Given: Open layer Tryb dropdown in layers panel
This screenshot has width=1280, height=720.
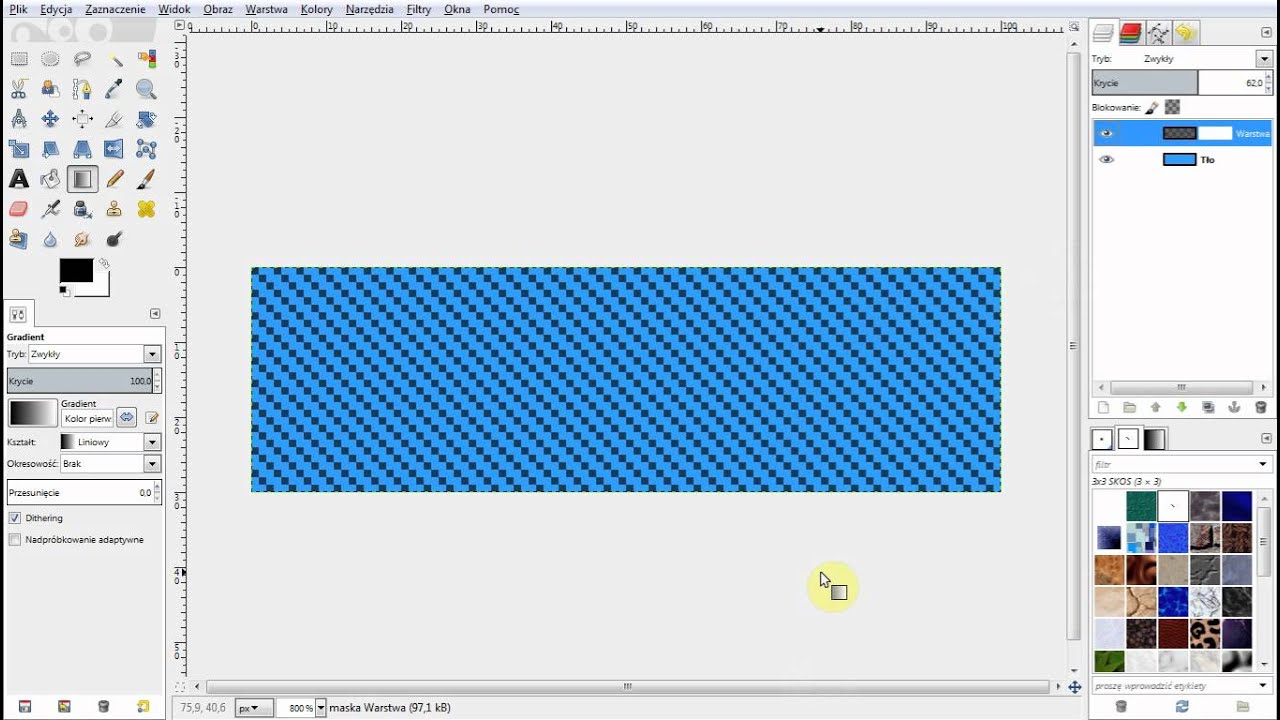Looking at the screenshot, I should tap(1264, 59).
